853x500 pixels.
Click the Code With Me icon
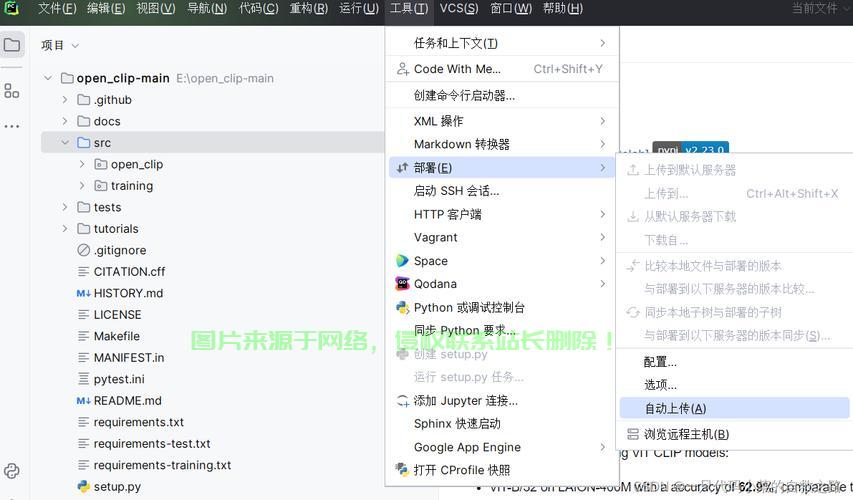click(402, 69)
